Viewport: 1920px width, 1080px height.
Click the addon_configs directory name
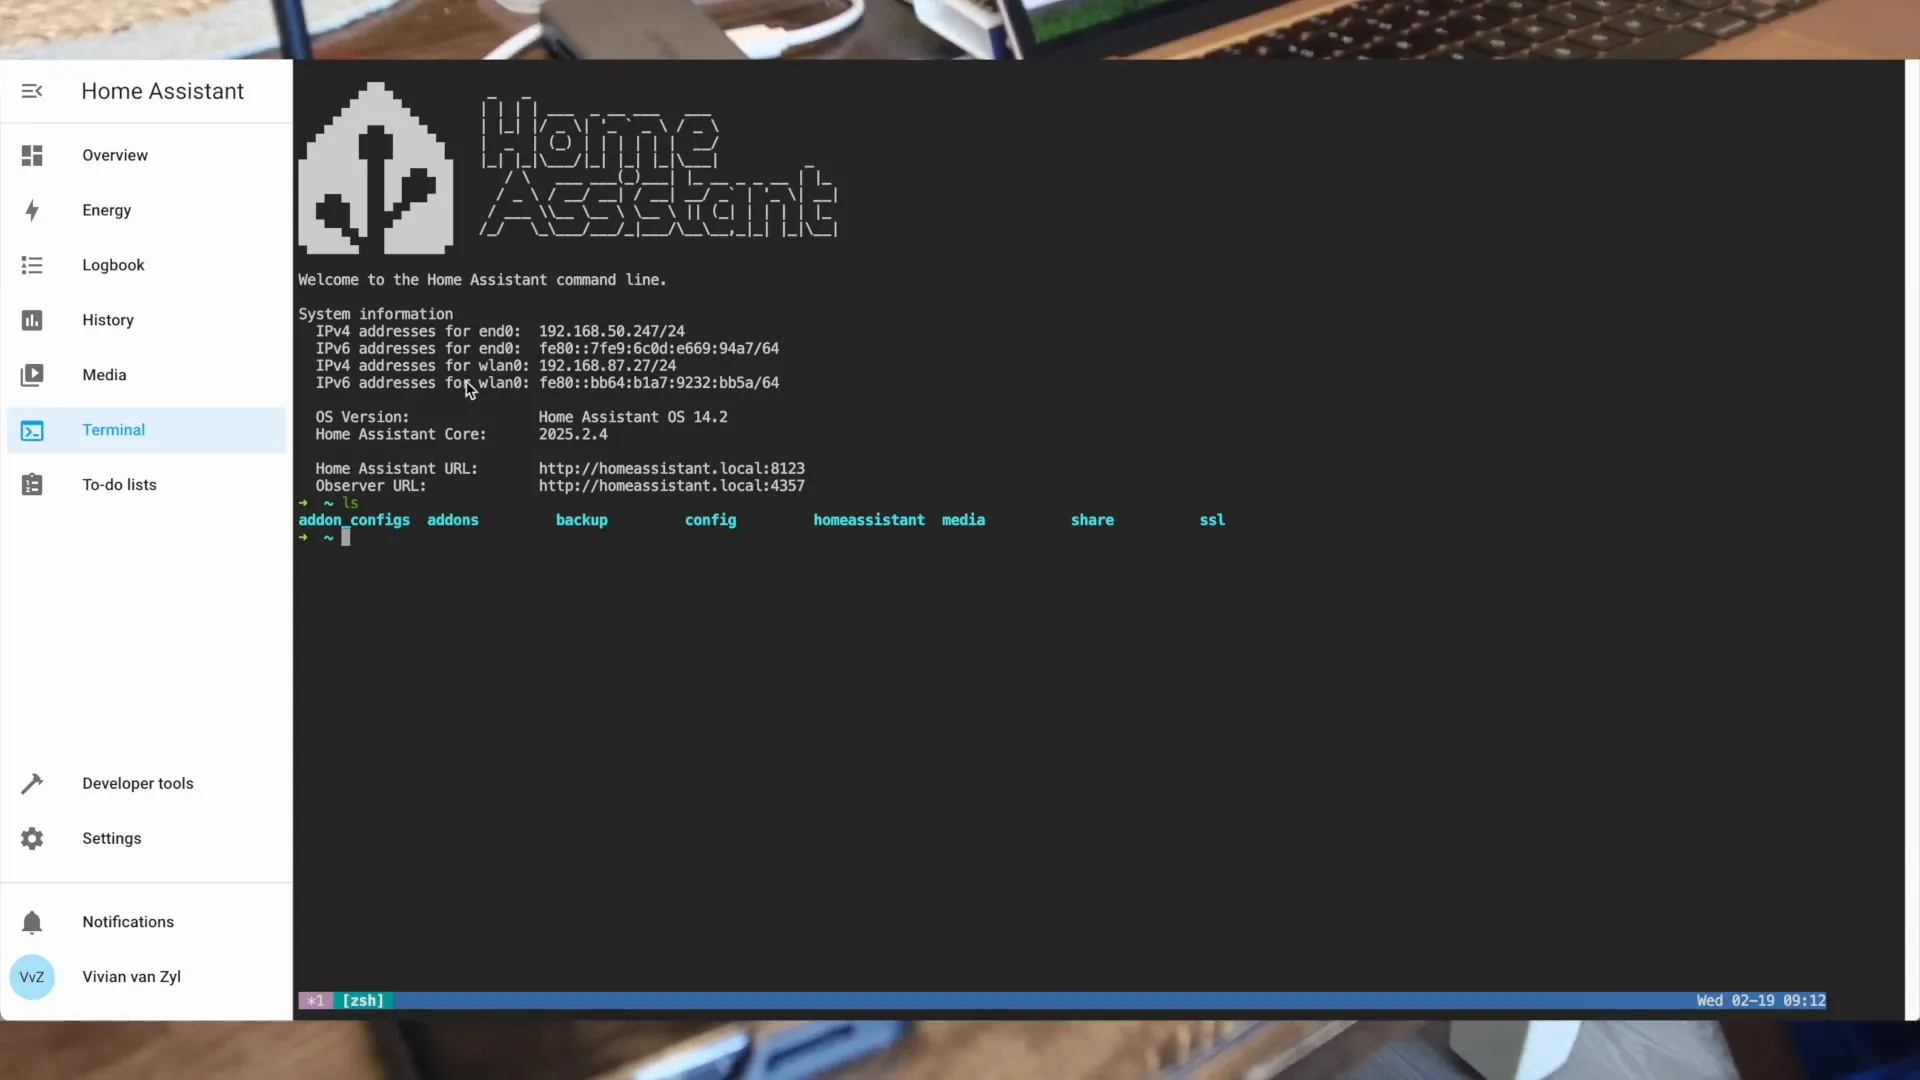click(354, 520)
